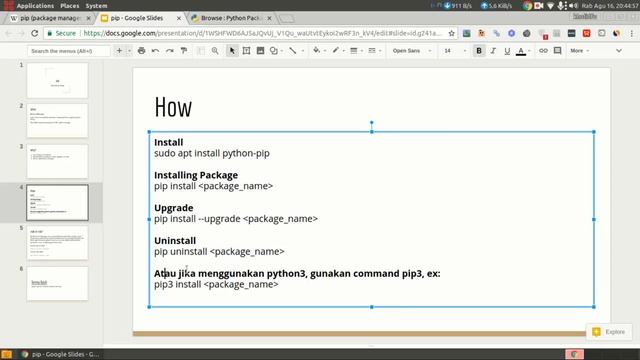Viewport: 640px width, 360px height.
Task: Toggle Bold formatting
Action: (x=479, y=51)
